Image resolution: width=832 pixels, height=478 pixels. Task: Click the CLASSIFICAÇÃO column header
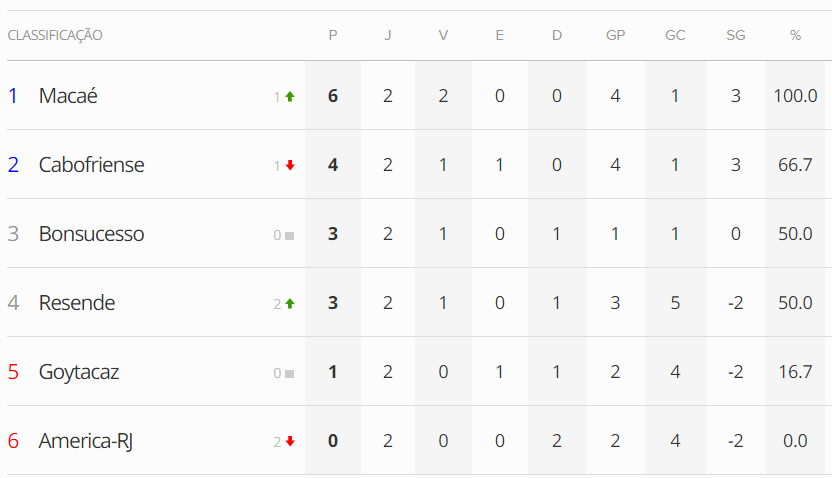tap(55, 36)
